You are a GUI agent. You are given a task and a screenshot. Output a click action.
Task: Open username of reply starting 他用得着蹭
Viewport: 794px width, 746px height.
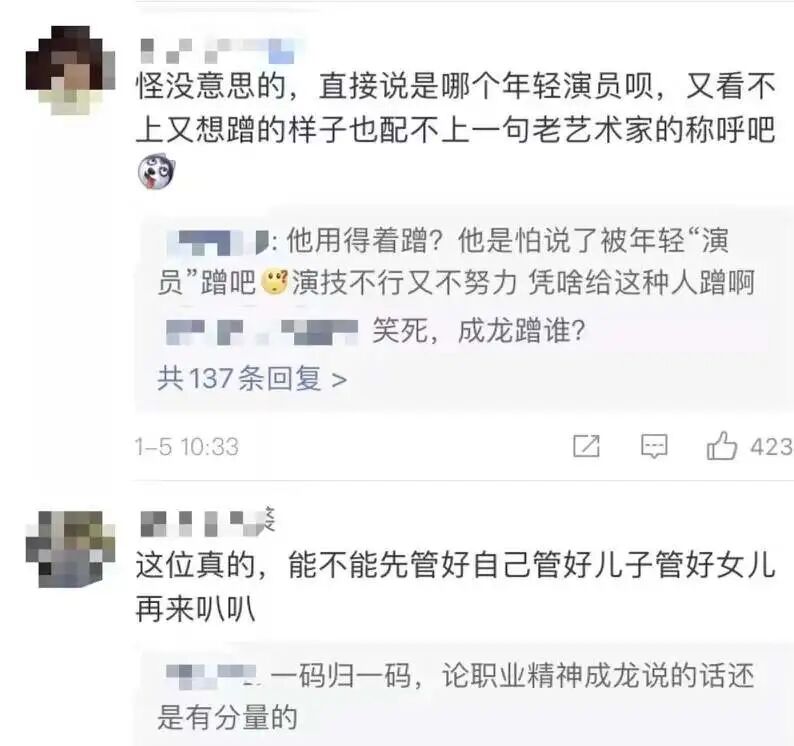tap(217, 242)
